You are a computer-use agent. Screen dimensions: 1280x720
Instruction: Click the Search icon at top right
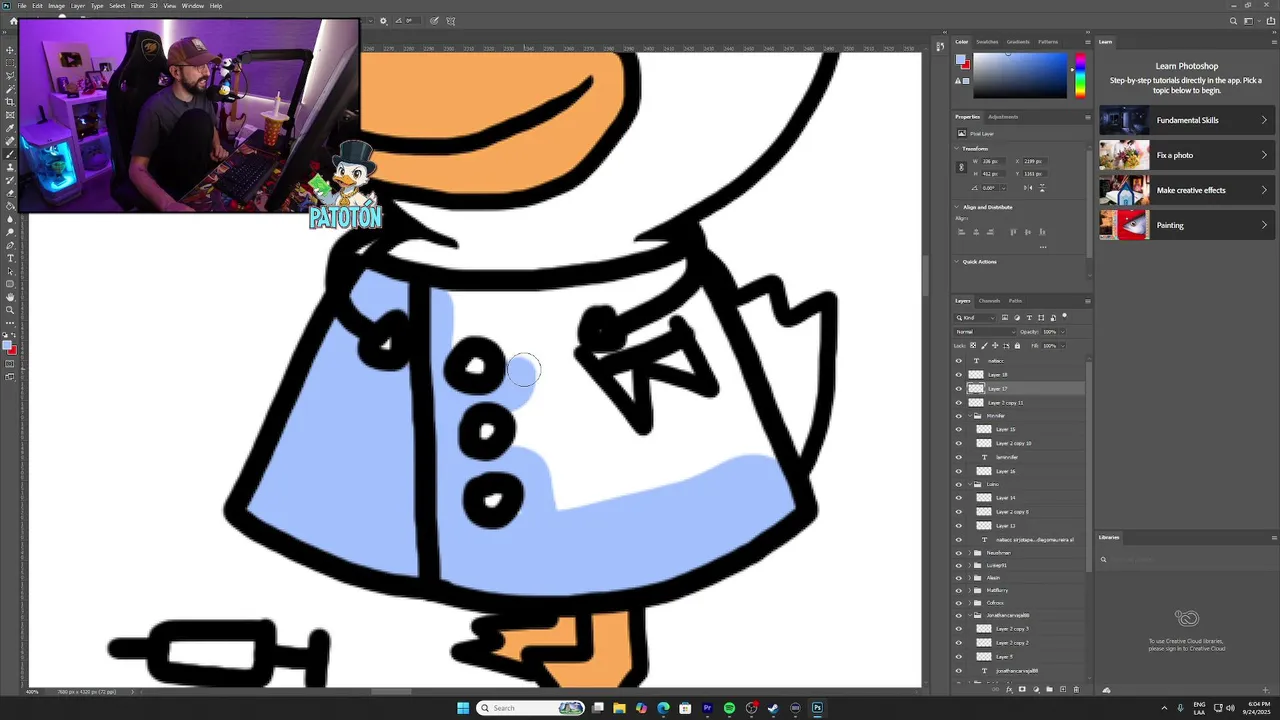(1232, 20)
